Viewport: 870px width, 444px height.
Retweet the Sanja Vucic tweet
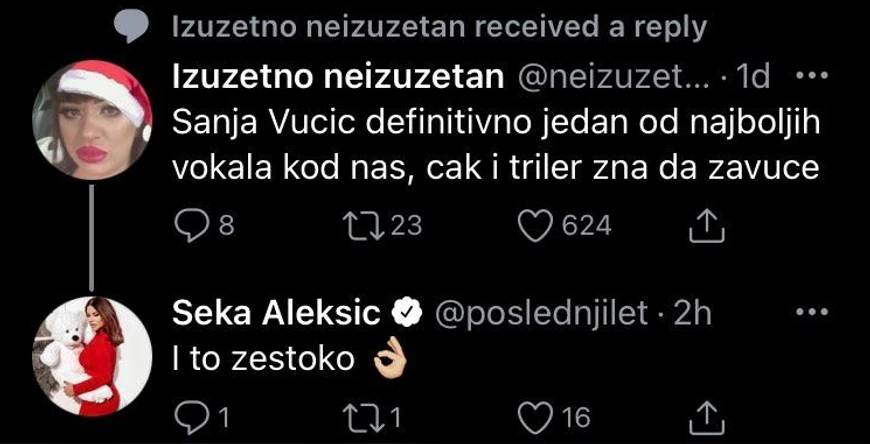click(x=362, y=226)
